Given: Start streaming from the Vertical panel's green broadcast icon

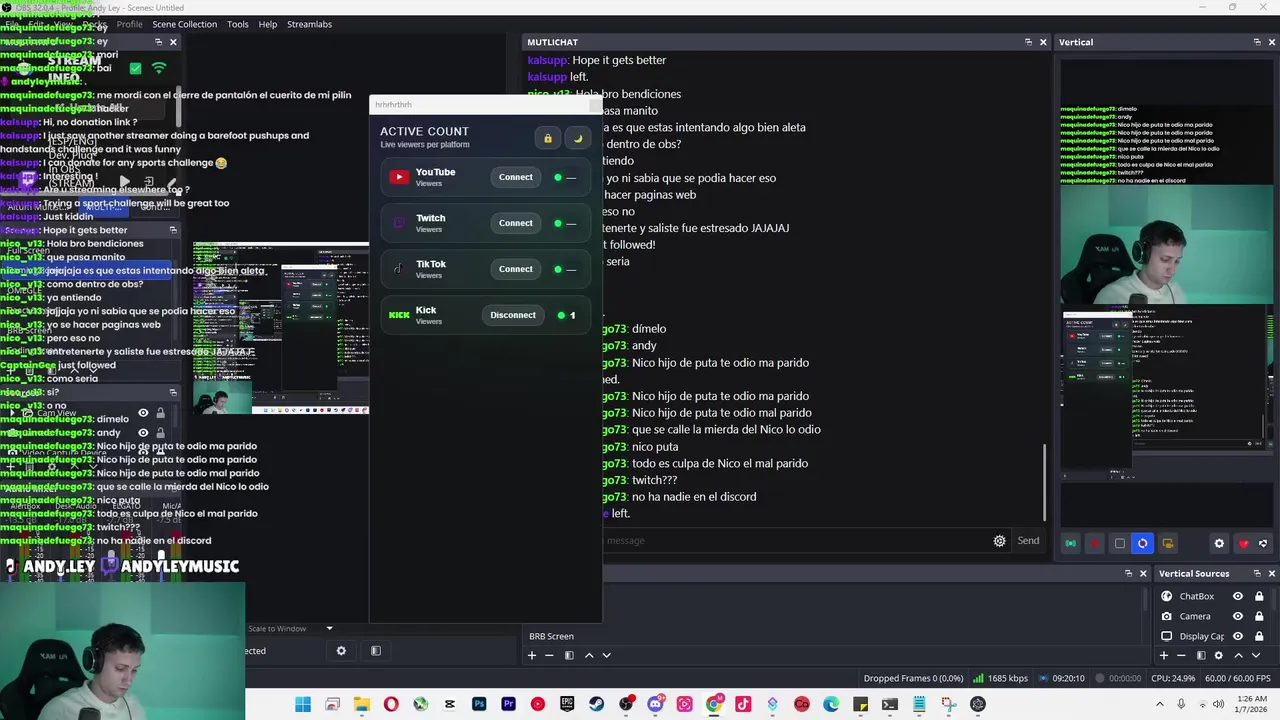Looking at the screenshot, I should (1071, 543).
